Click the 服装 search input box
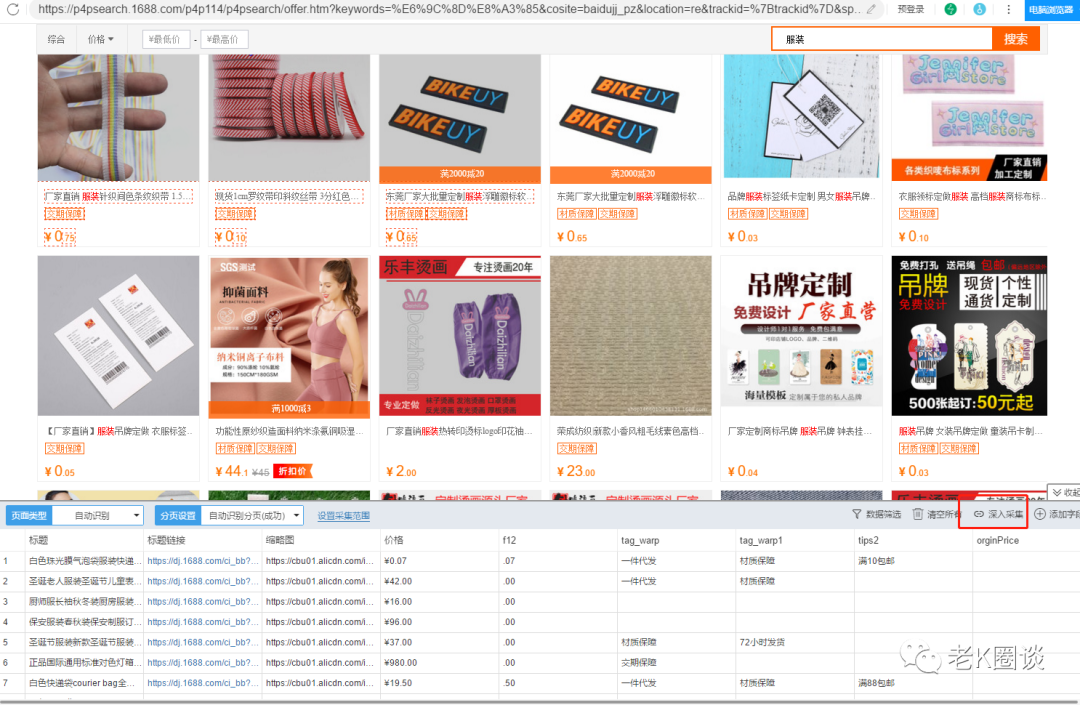This screenshot has width=1080, height=705. pos(882,39)
